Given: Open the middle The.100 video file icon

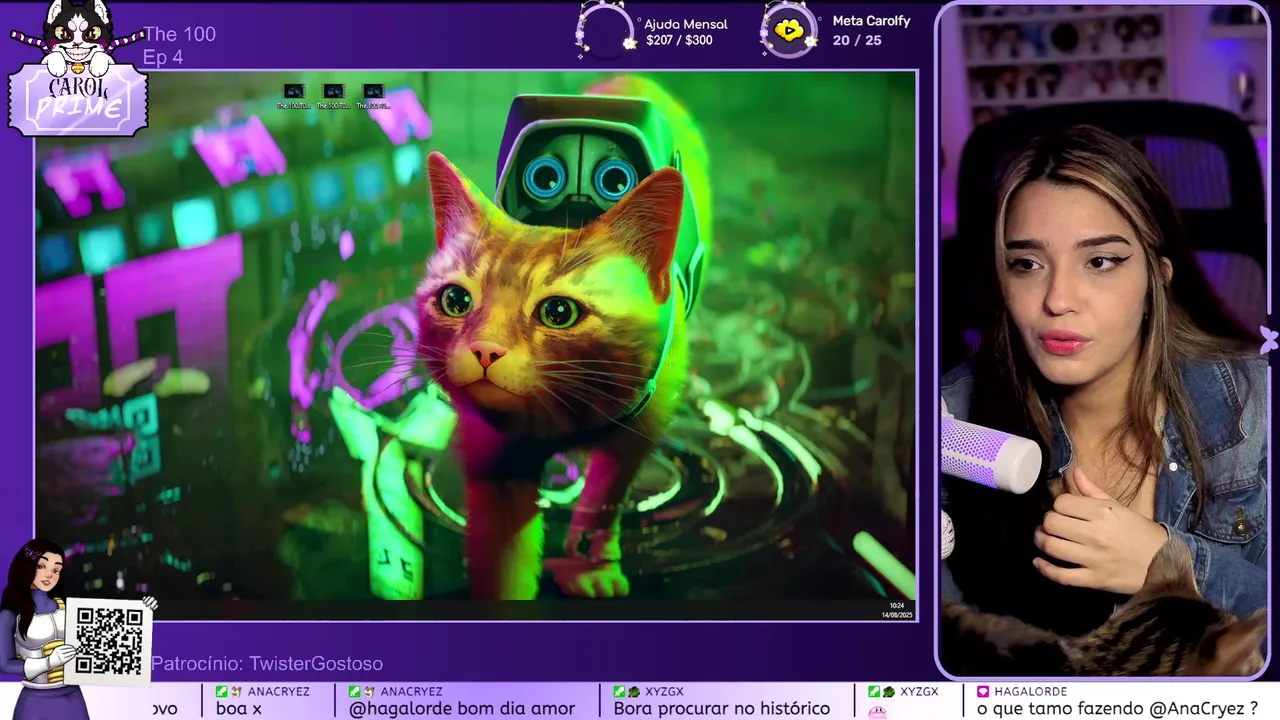Looking at the screenshot, I should (x=333, y=96).
